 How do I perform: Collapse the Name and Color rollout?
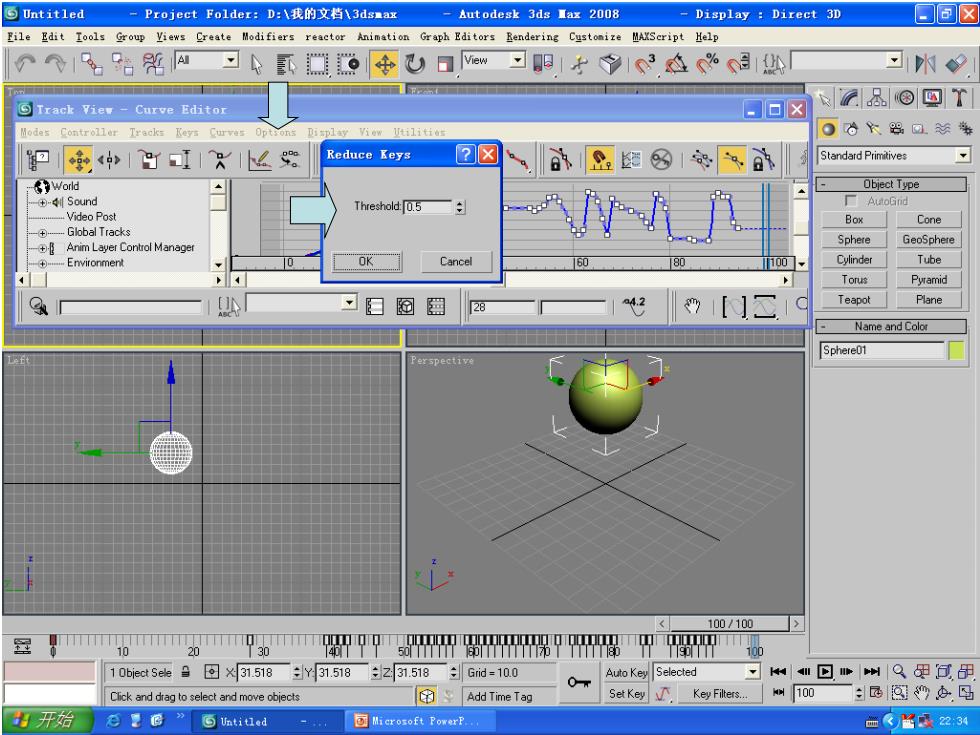pos(891,326)
